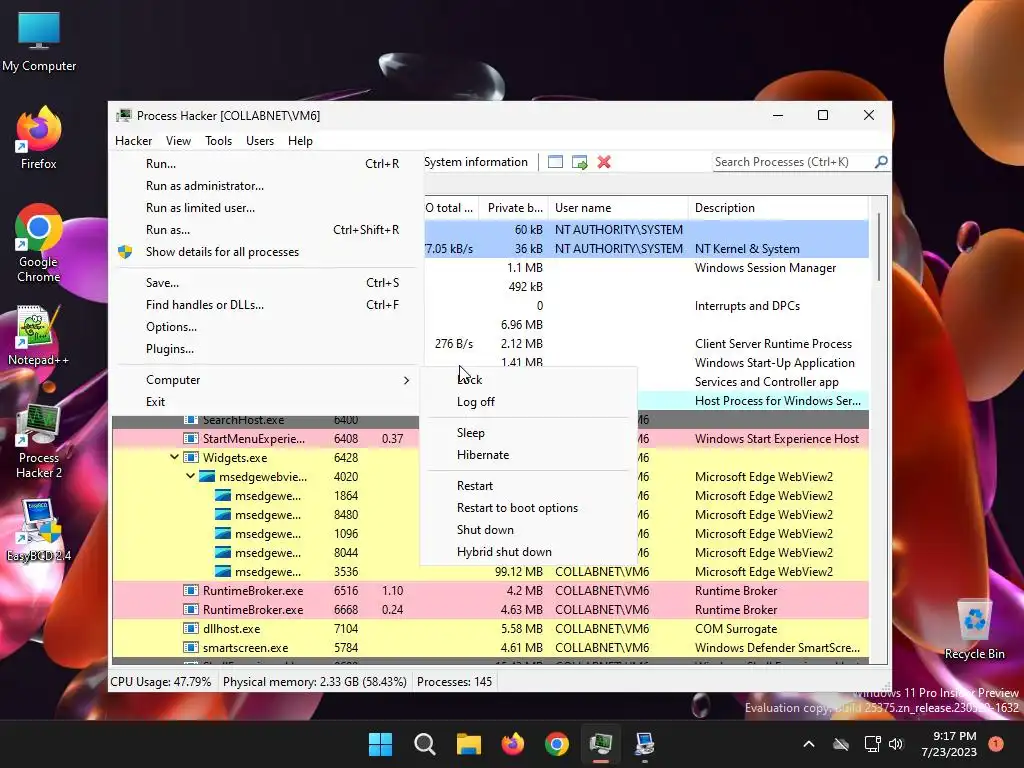This screenshot has height=768, width=1024.
Task: Click the clock showing 9:17 PM
Action: coord(949,744)
